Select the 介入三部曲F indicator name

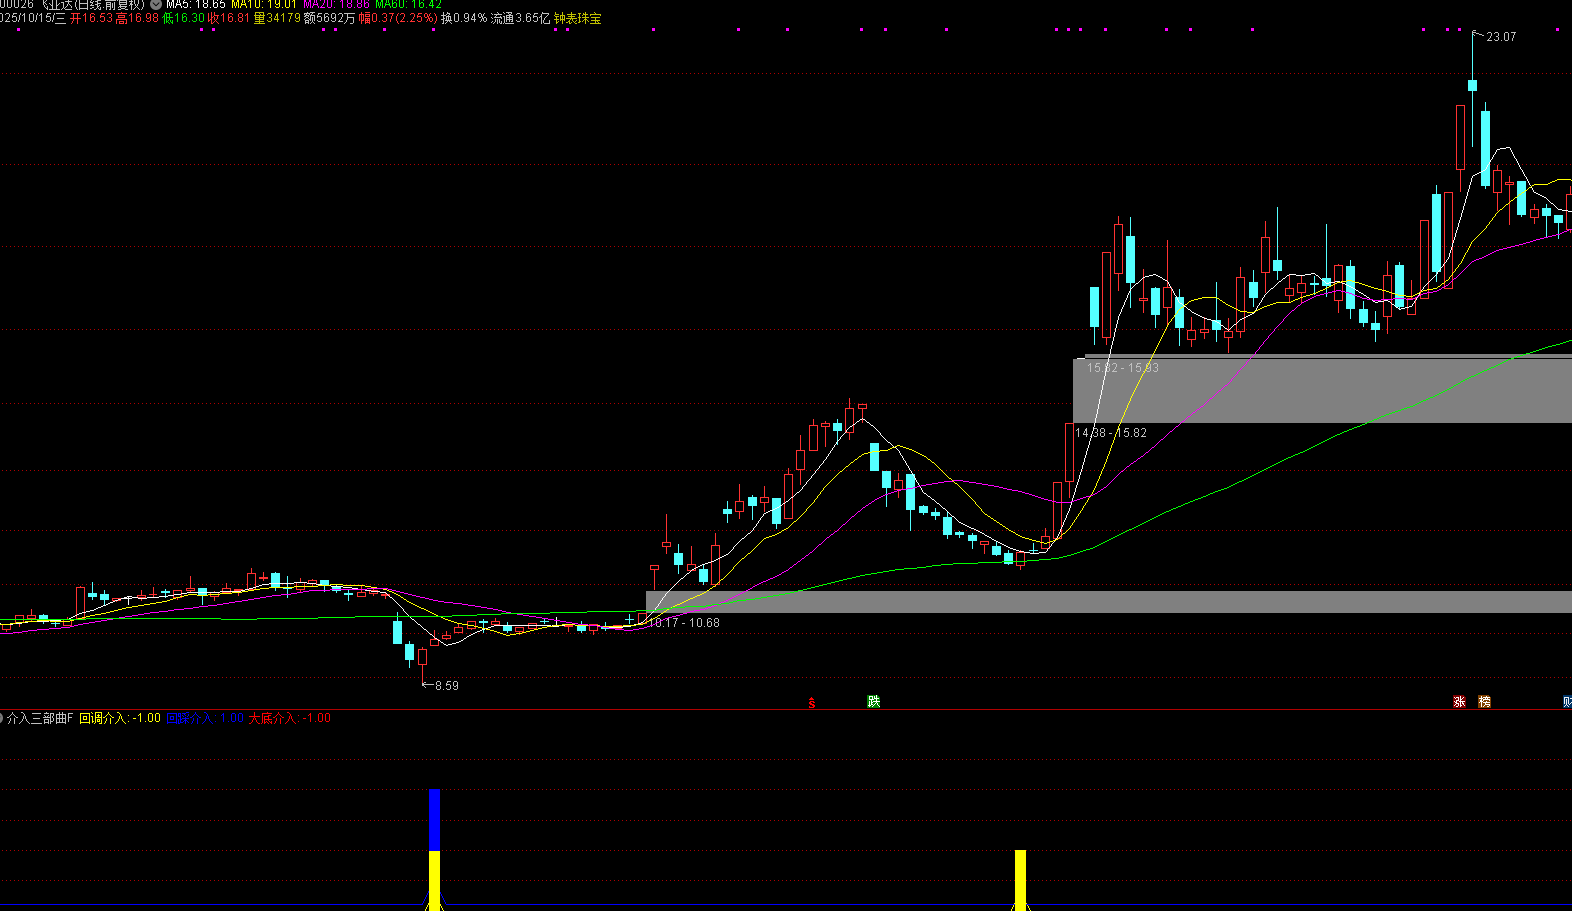(40, 718)
